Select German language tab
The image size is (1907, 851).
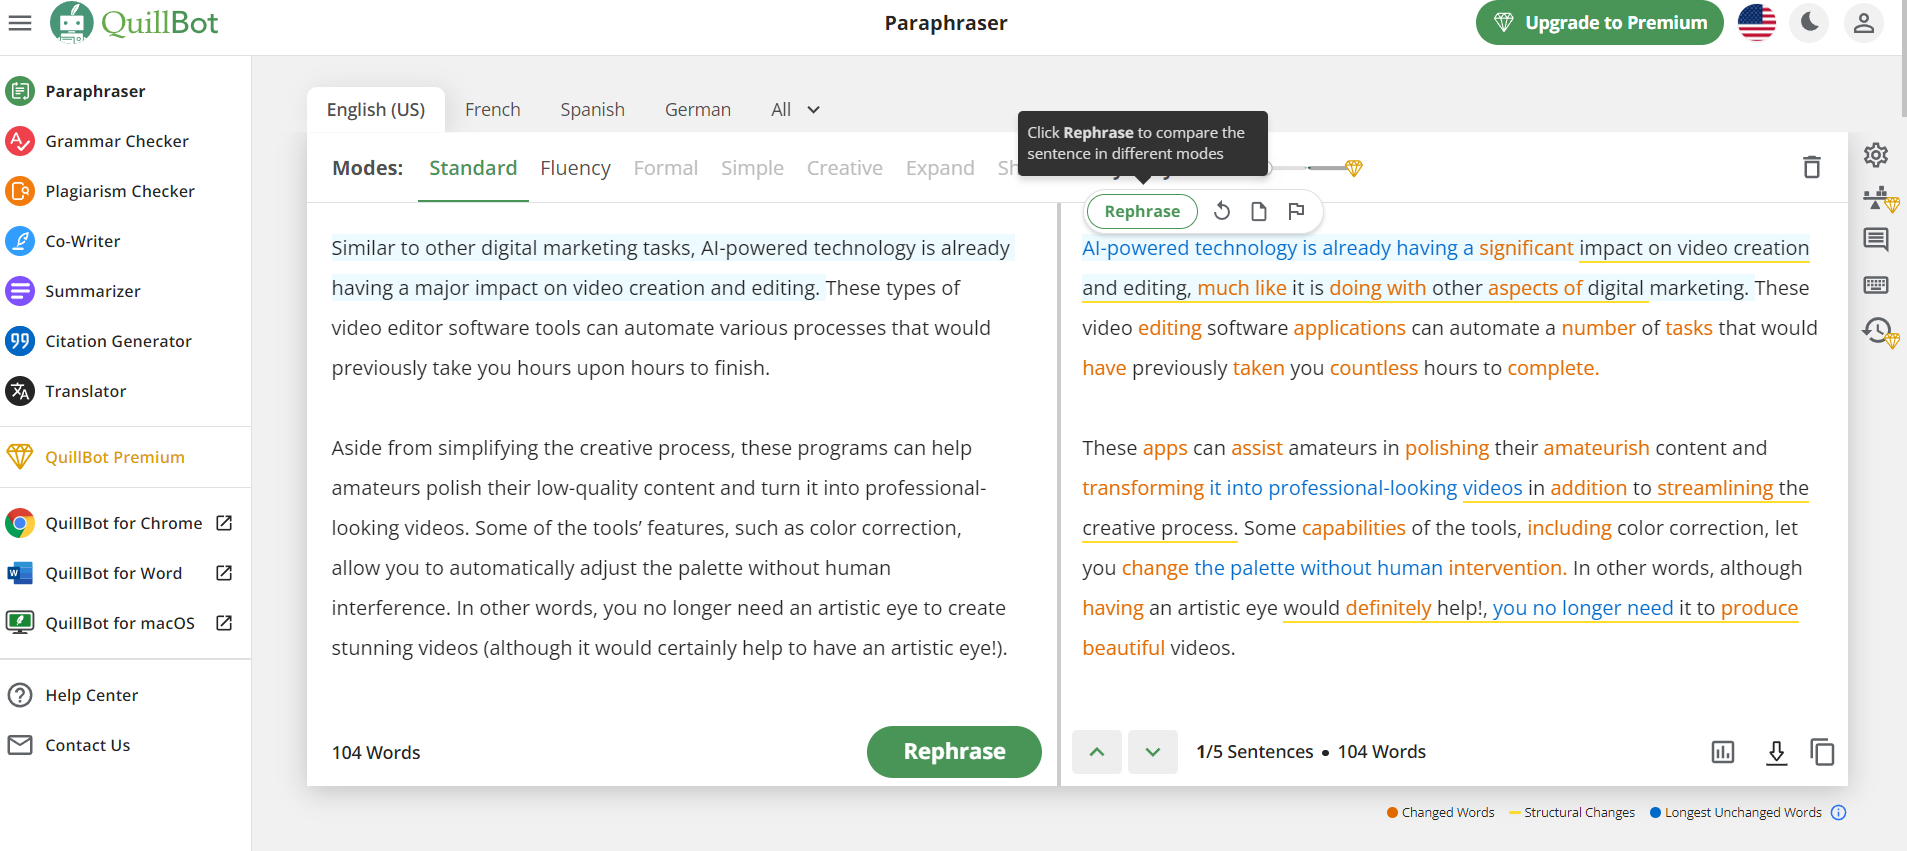coord(698,110)
